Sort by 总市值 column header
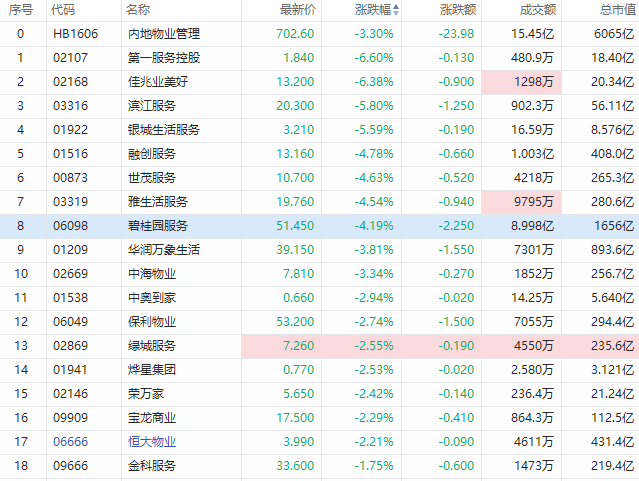Screen dimensions: 639x481 (x=618, y=10)
